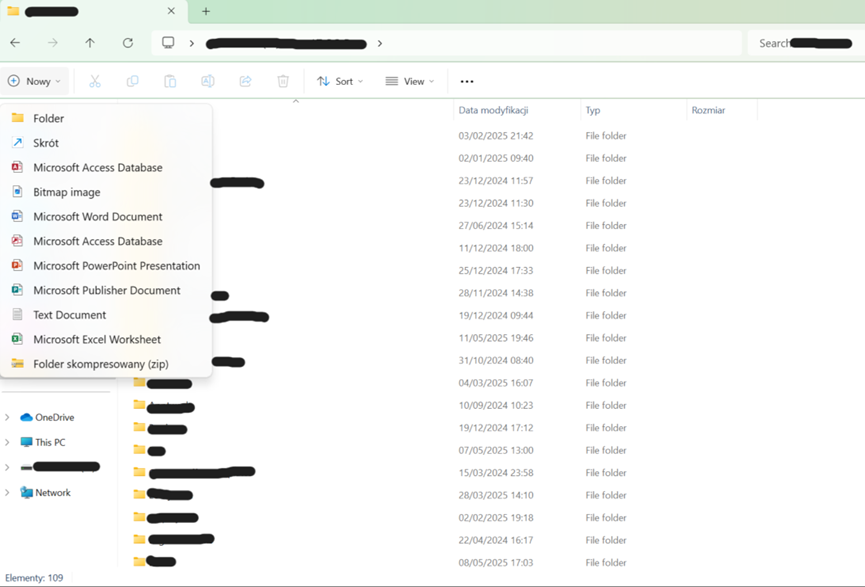The width and height of the screenshot is (865, 587).
Task: Select first Microsoft Access Database entry
Action: [x=106, y=168]
